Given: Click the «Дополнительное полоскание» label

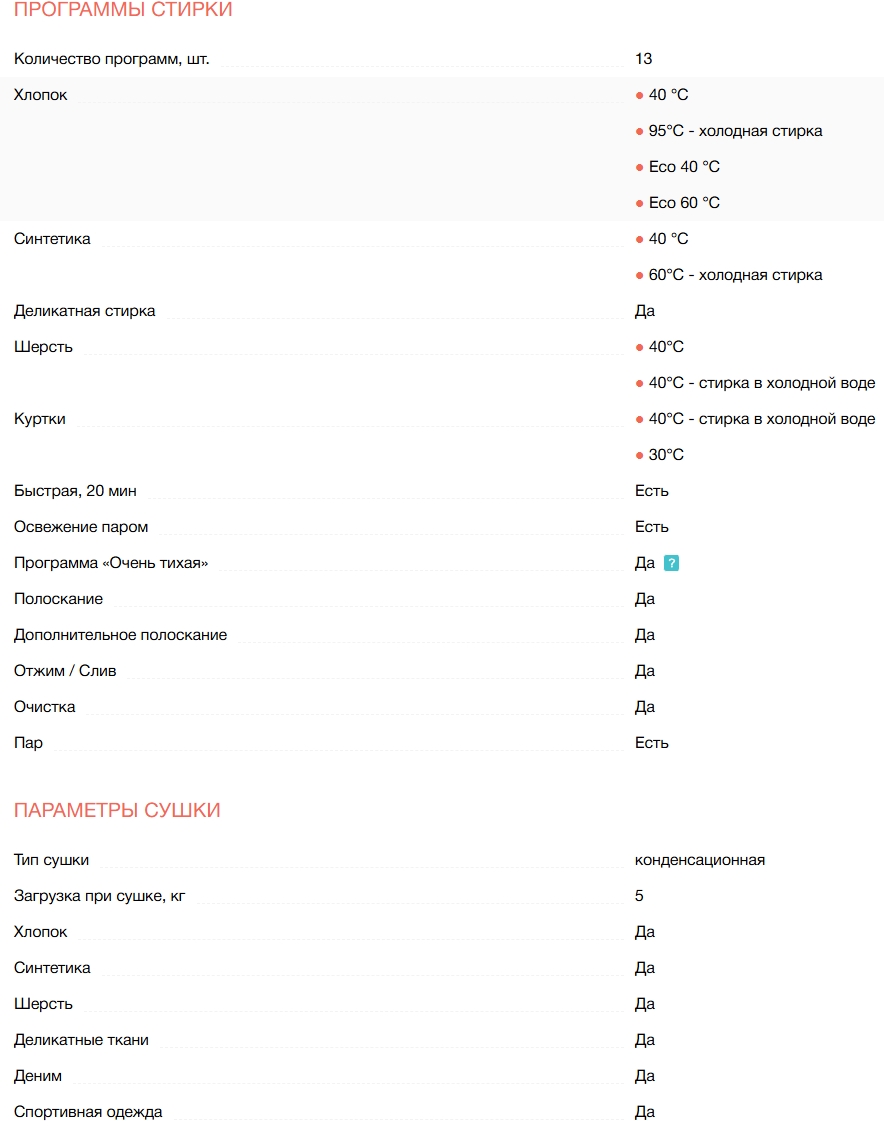Looking at the screenshot, I should [120, 635].
